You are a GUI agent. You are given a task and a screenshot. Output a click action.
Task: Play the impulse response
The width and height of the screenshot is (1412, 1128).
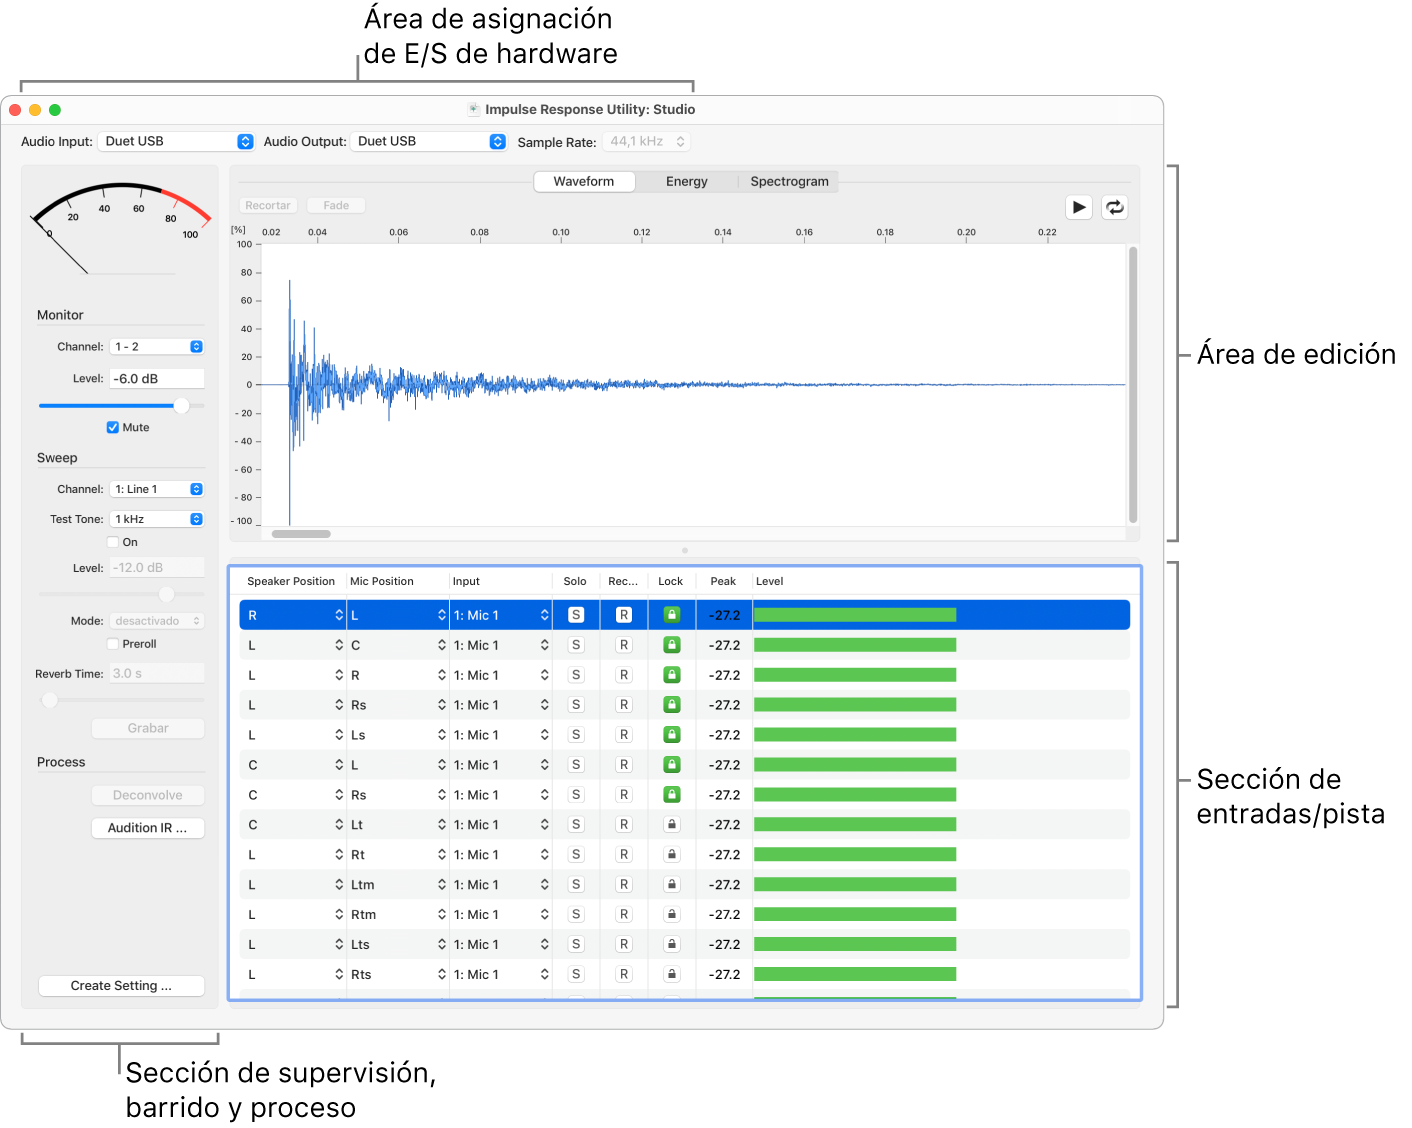pyautogui.click(x=1078, y=207)
